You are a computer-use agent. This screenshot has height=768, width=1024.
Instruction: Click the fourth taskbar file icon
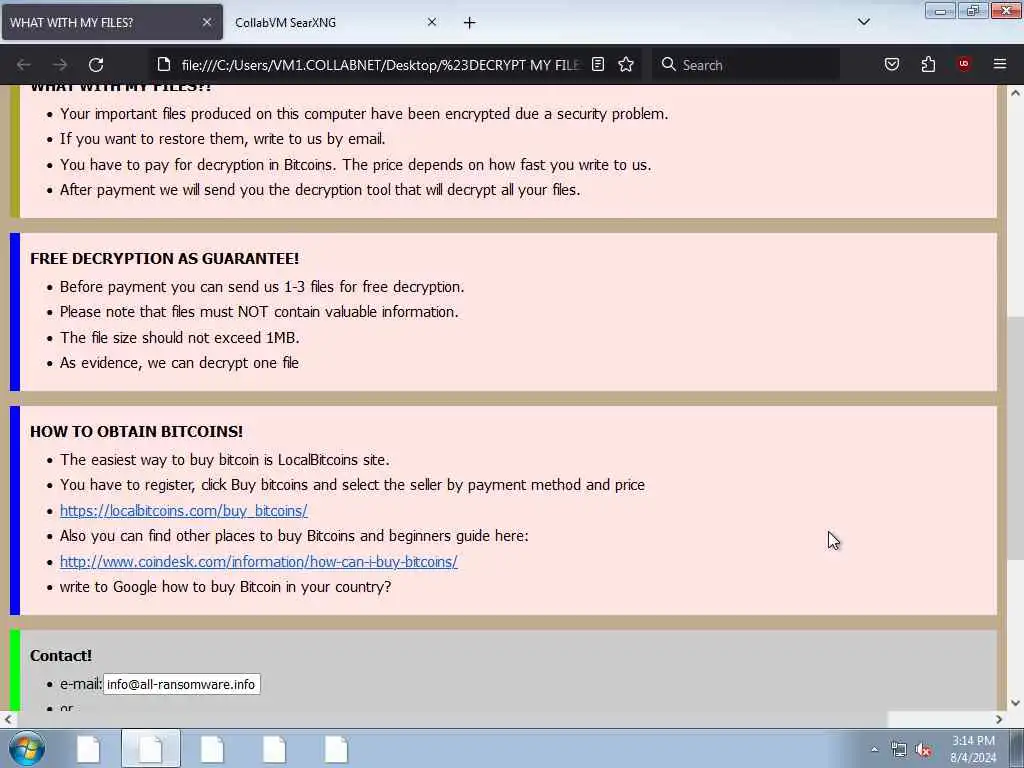(274, 749)
